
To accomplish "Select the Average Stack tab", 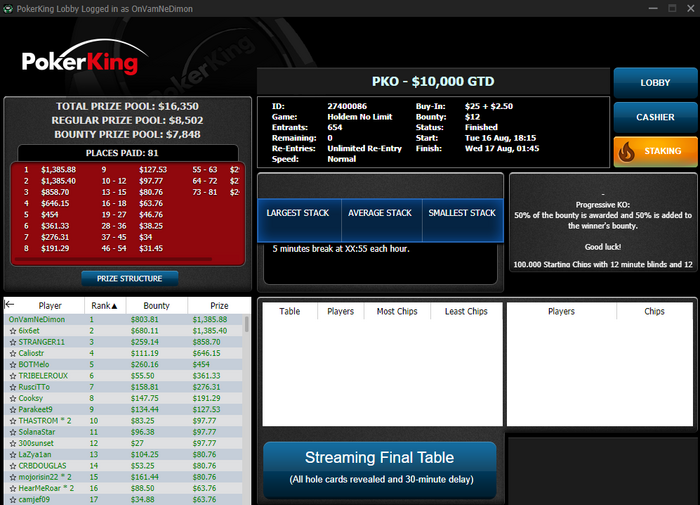I will coord(380,220).
